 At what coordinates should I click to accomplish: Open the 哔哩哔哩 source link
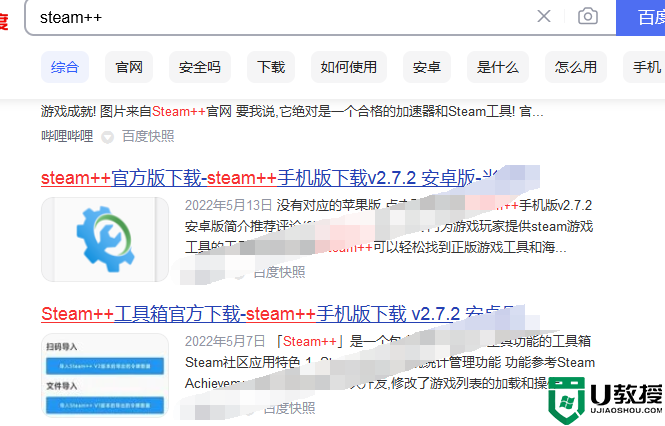coord(67,136)
